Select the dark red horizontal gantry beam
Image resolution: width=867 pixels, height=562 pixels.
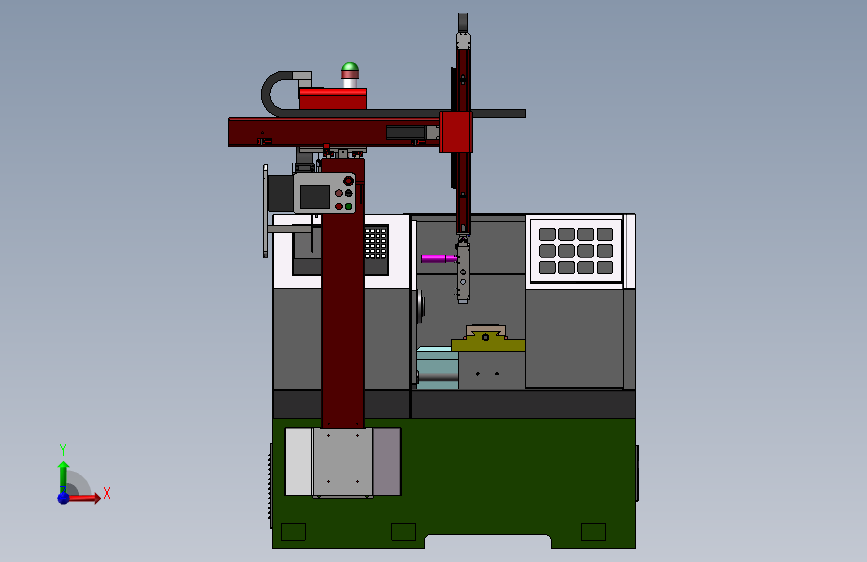pos(334,132)
